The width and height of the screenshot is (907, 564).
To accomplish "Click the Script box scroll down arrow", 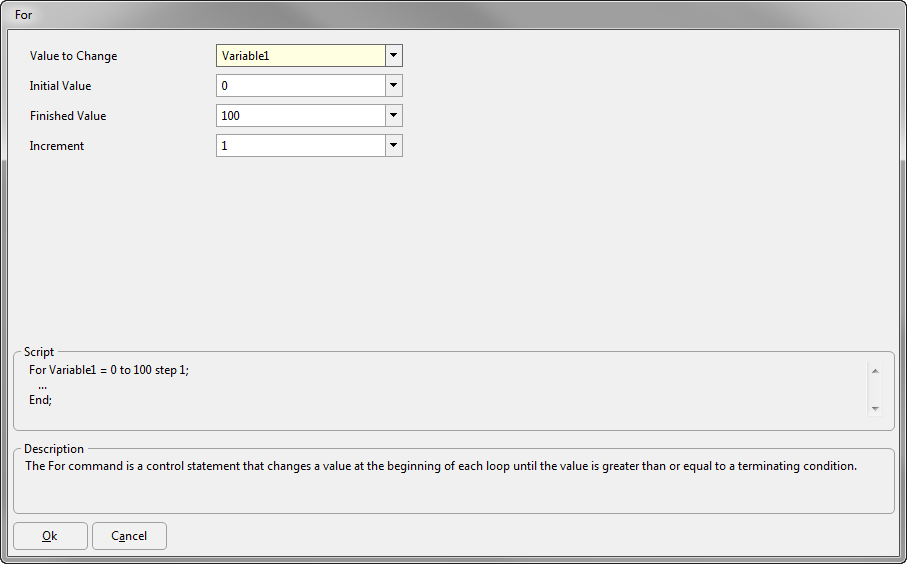I will point(875,408).
